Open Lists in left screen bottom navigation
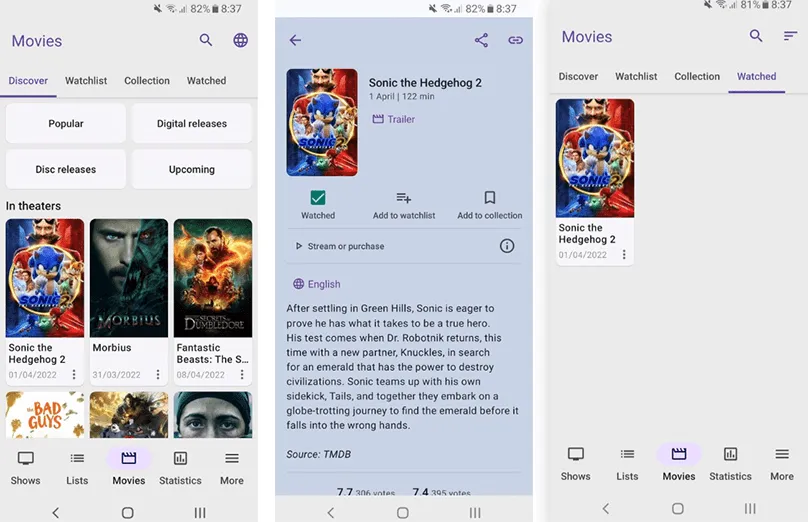Screen dimensions: 808x522 (77, 468)
